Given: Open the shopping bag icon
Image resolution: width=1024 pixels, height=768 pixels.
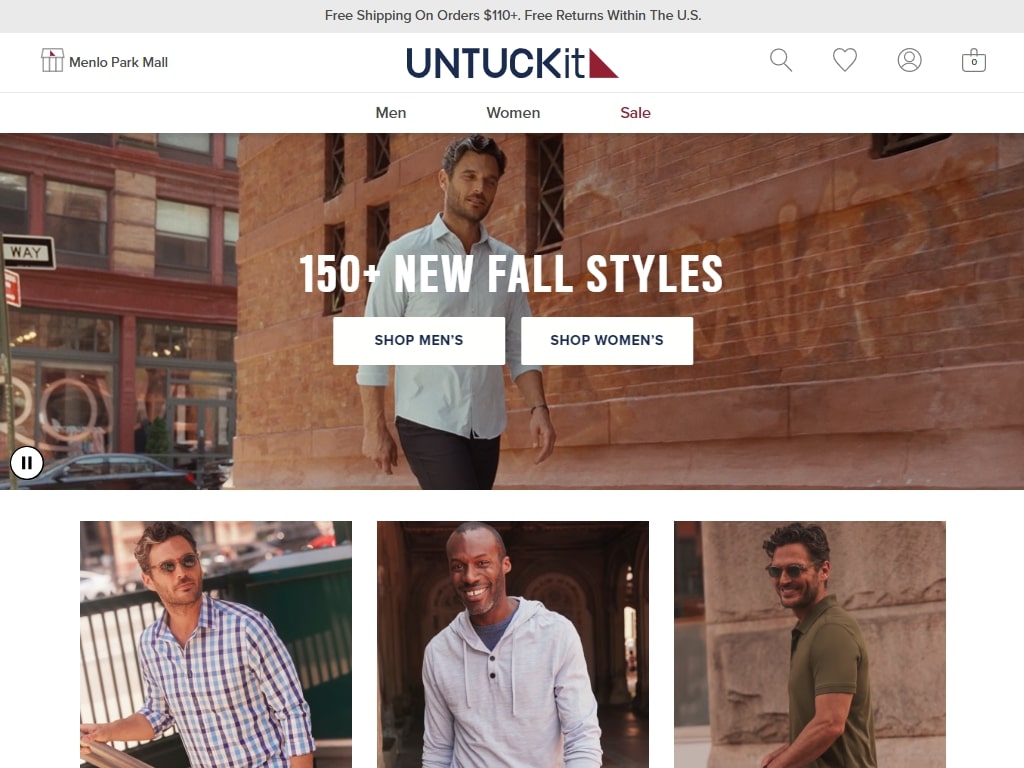Looking at the screenshot, I should pyautogui.click(x=973, y=60).
